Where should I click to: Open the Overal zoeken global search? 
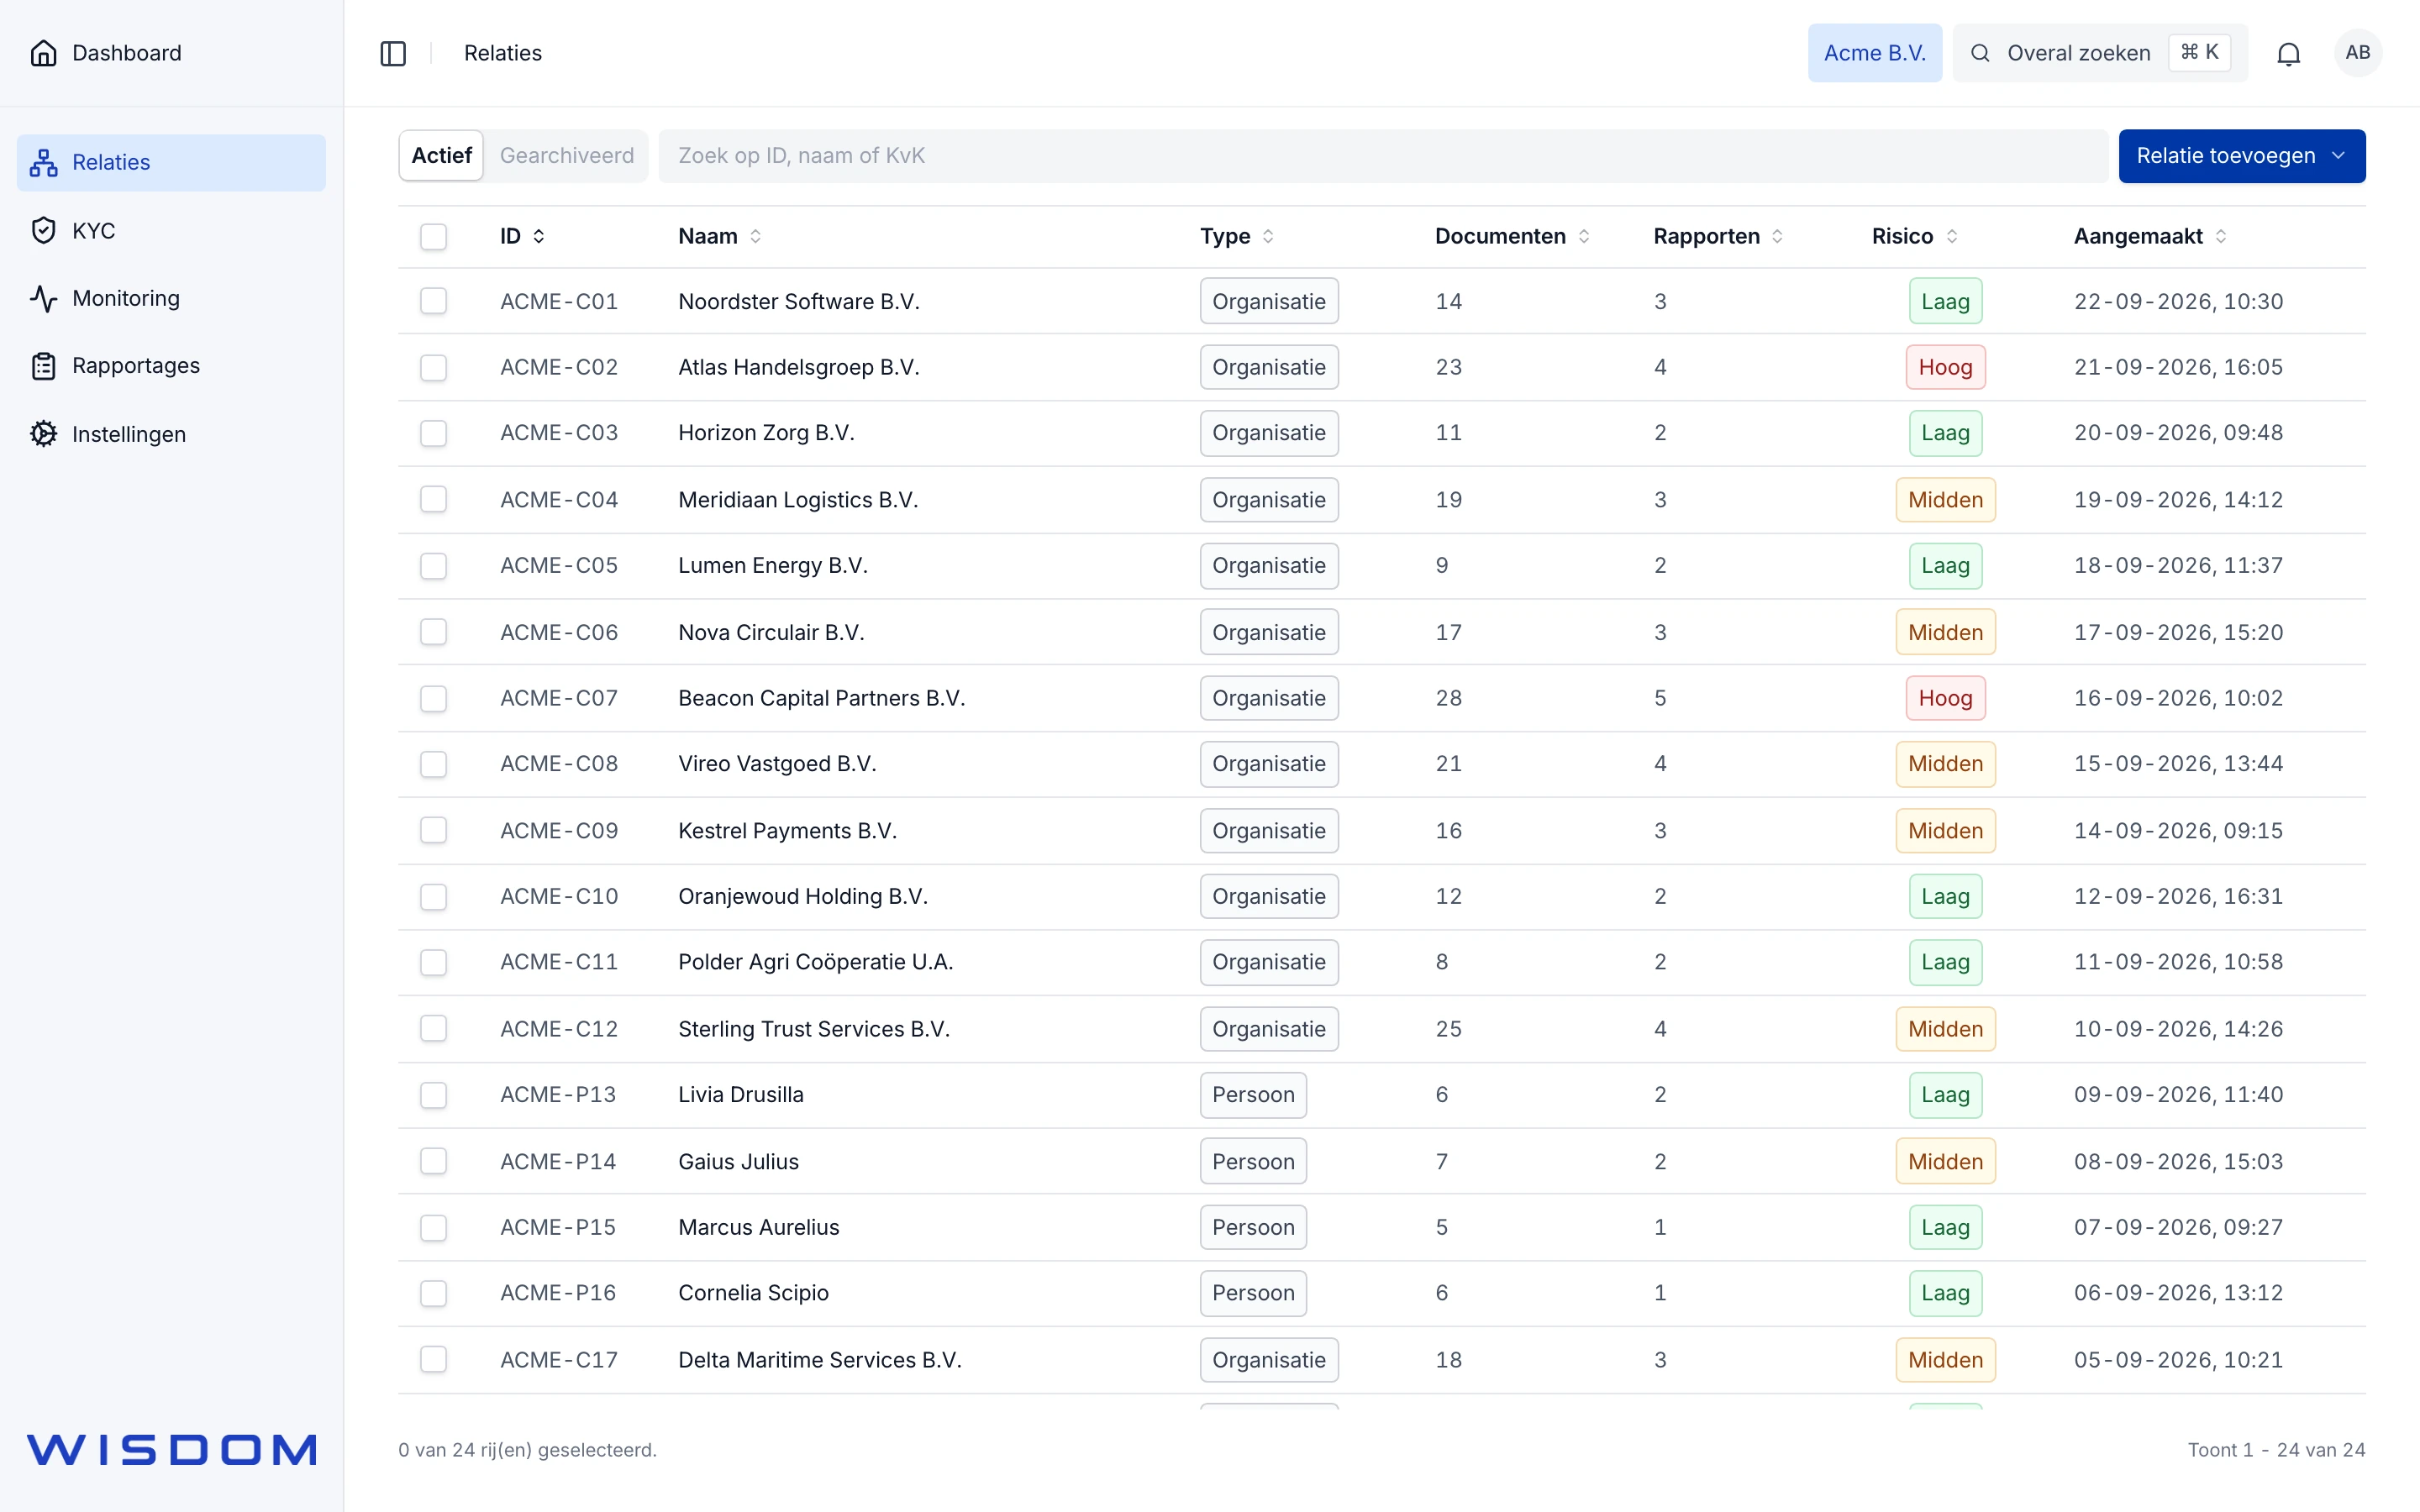[x=2099, y=53]
